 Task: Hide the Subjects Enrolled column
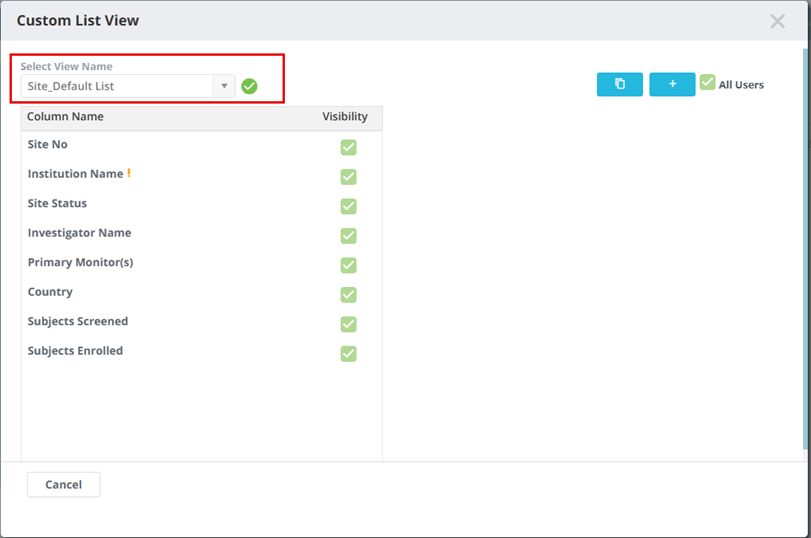point(348,354)
